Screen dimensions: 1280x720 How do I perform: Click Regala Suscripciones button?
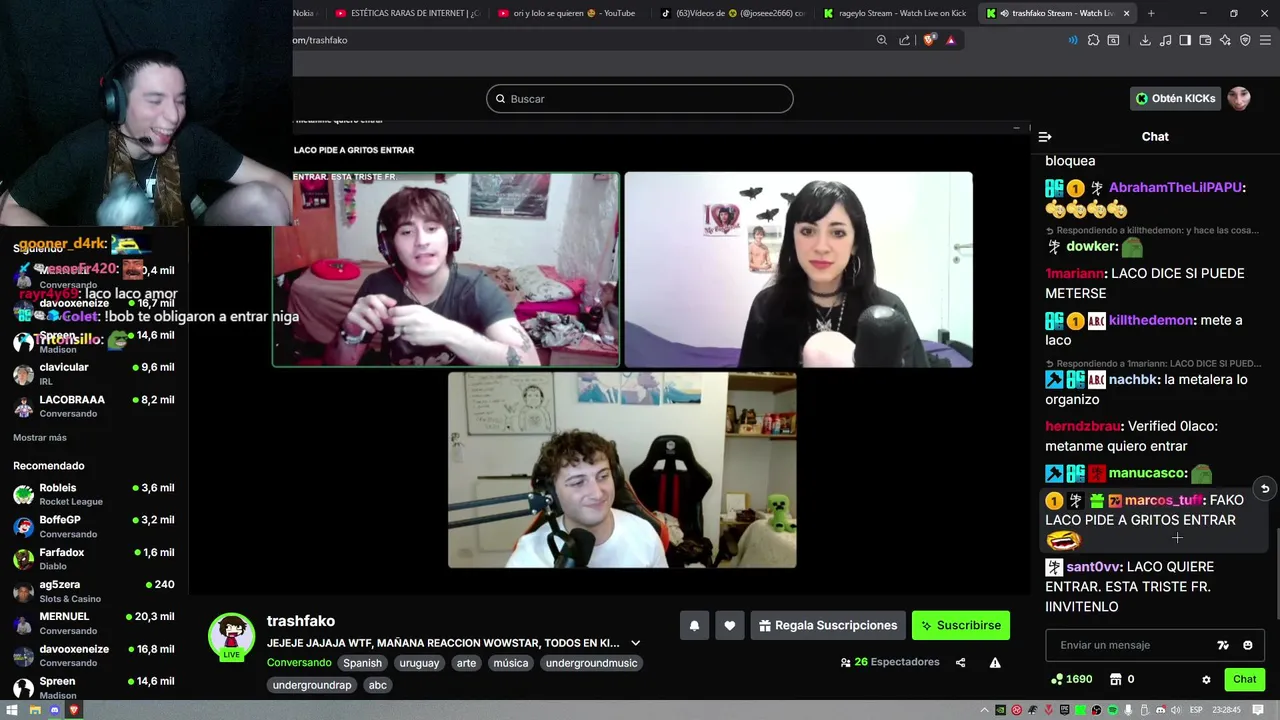click(828, 626)
